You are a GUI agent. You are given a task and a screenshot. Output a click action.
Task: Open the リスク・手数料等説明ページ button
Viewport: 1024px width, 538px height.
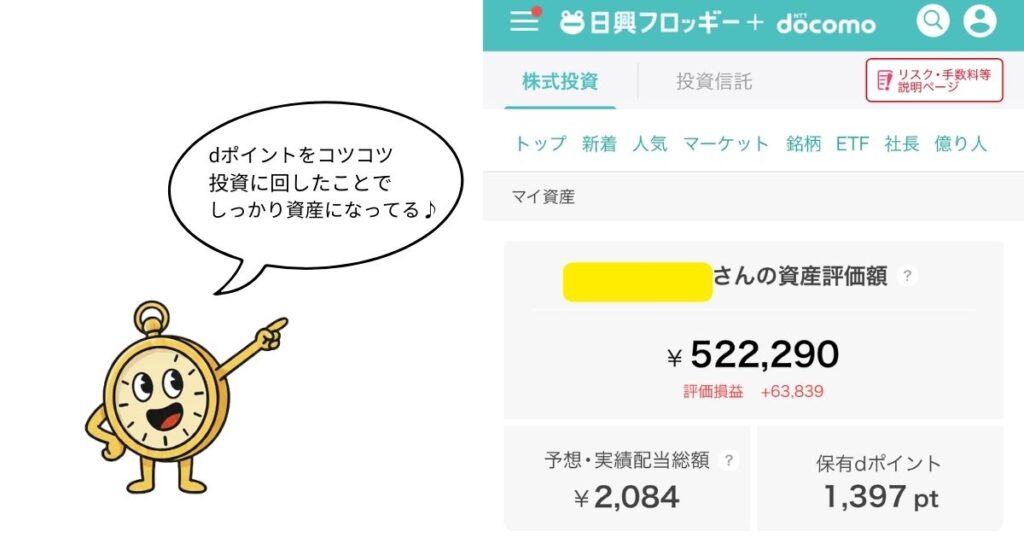pos(934,81)
